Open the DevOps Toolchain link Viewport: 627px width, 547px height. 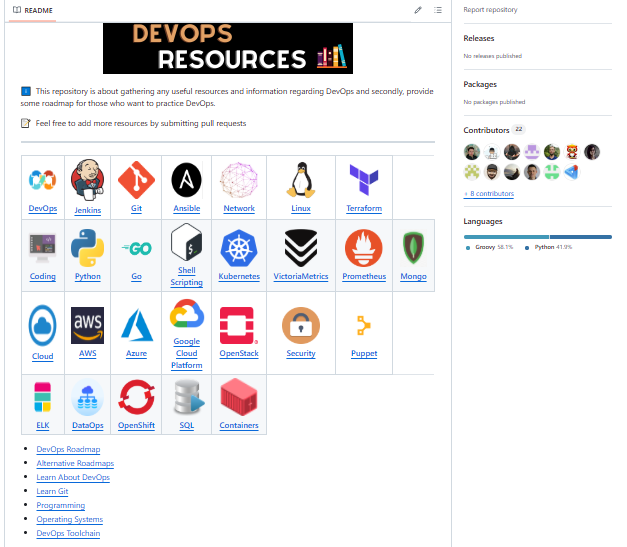(x=68, y=533)
